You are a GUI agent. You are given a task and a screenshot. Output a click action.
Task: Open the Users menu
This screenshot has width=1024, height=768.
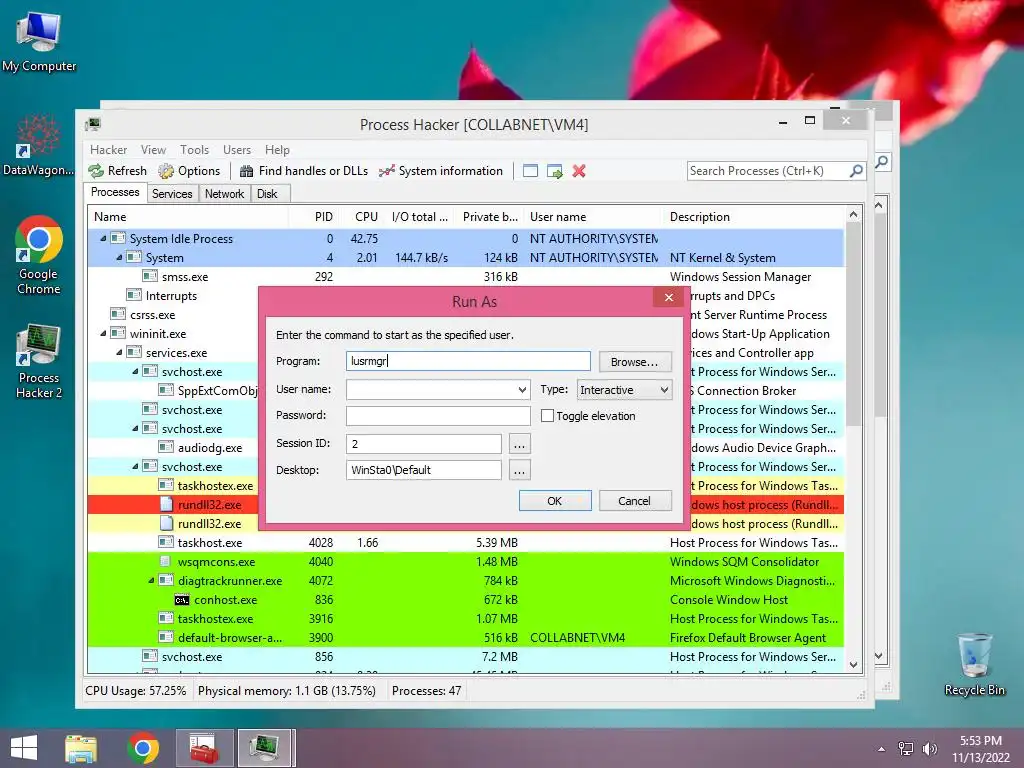(x=236, y=150)
